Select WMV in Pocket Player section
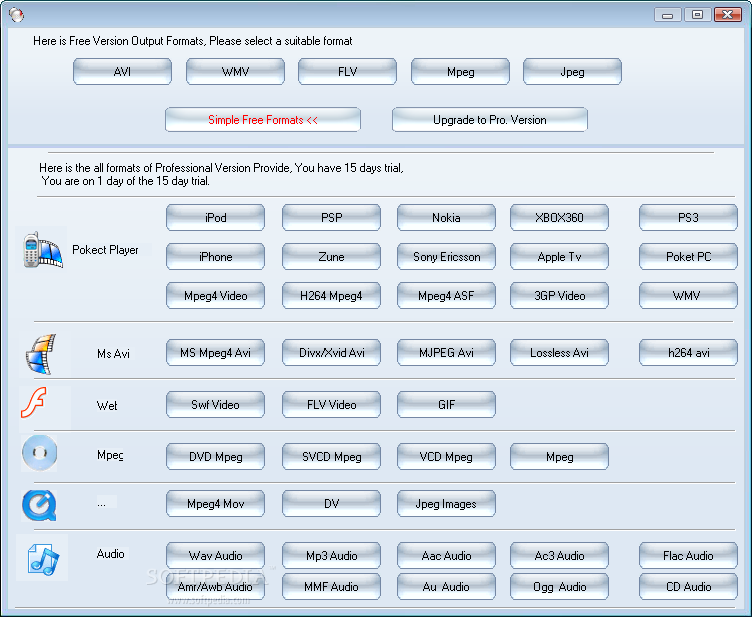Screen dimensions: 752x617 [688, 296]
